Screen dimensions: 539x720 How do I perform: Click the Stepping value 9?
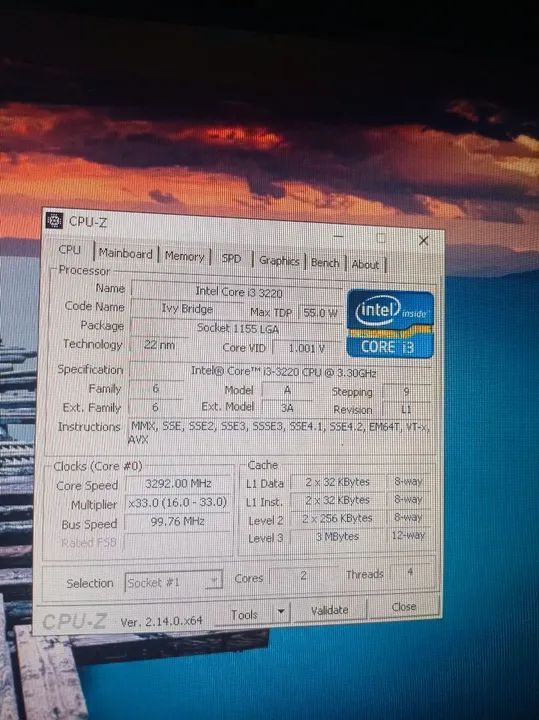click(406, 392)
